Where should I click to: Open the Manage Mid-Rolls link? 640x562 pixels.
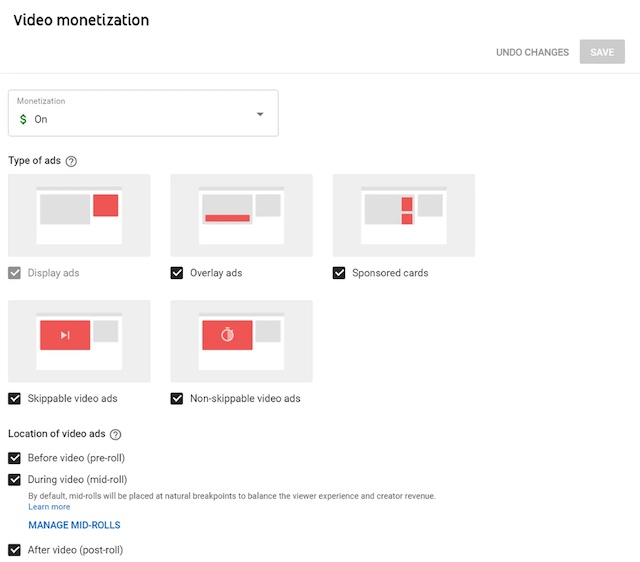click(x=74, y=525)
